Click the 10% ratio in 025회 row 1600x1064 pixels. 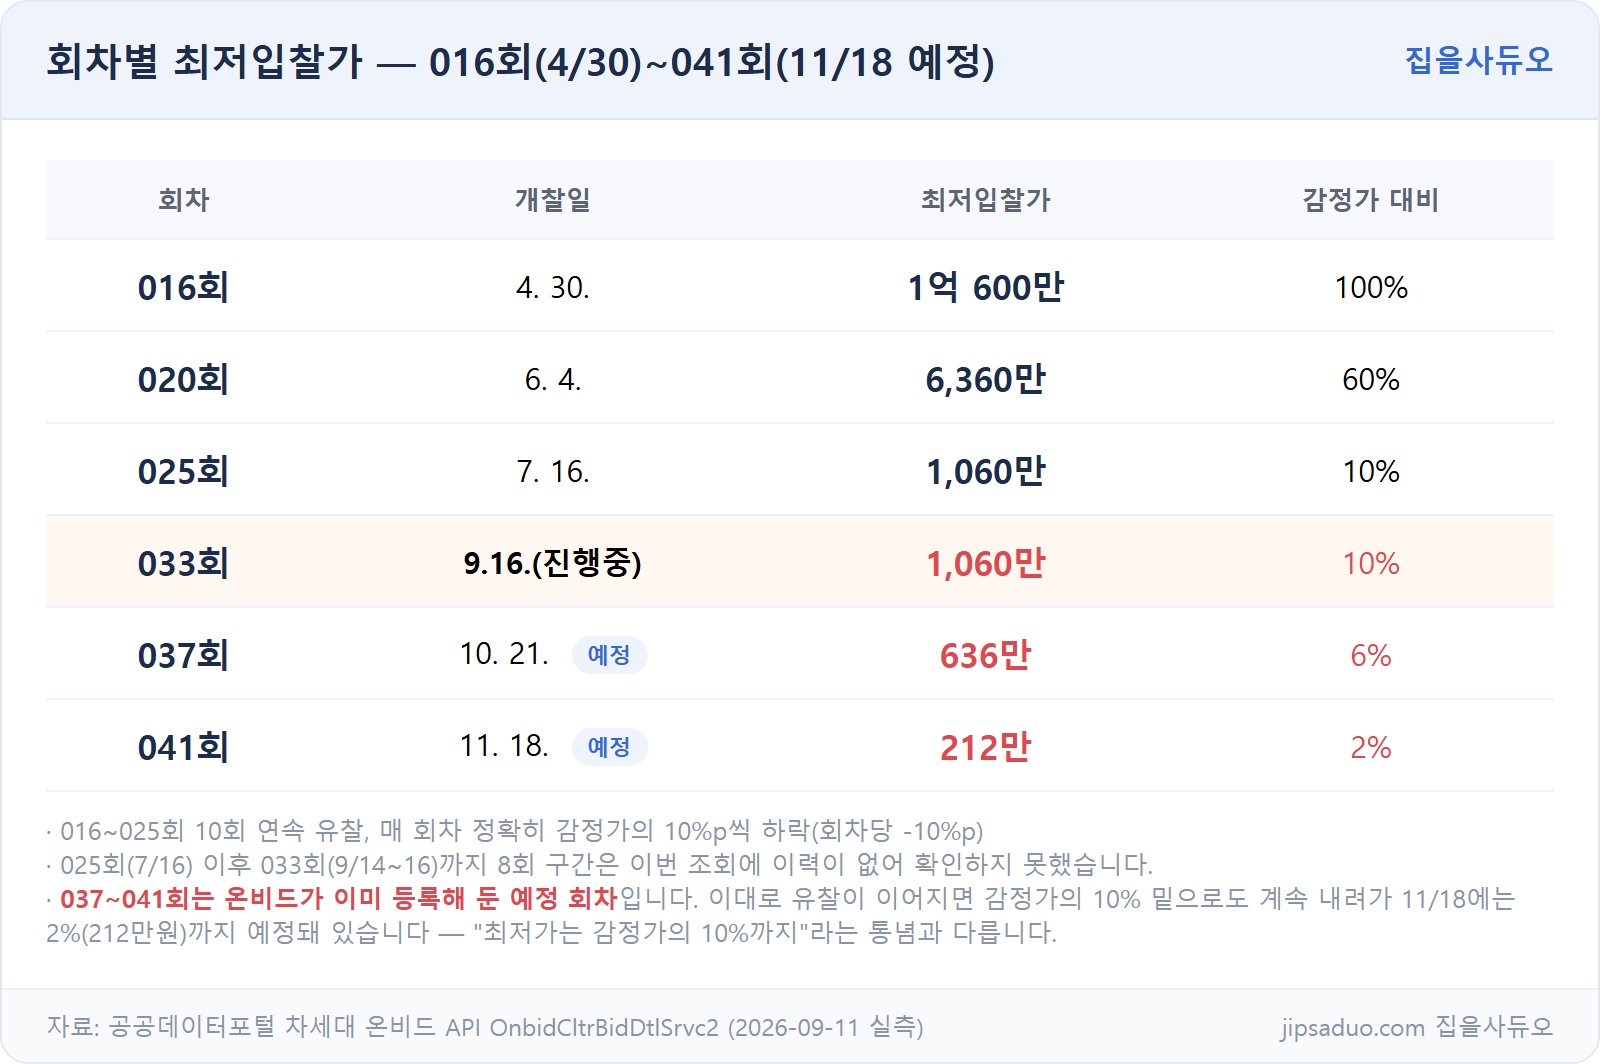tap(1371, 472)
